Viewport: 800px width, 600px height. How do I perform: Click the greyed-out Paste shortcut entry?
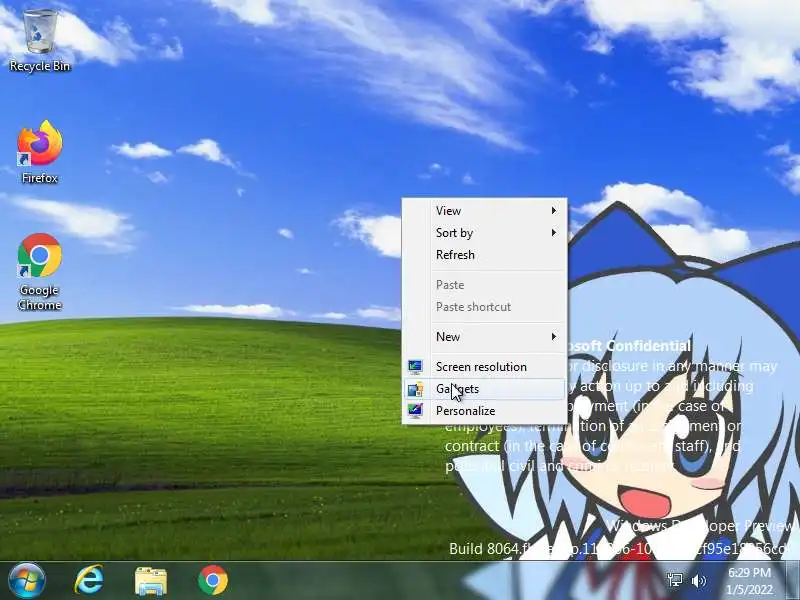pyautogui.click(x=484, y=307)
